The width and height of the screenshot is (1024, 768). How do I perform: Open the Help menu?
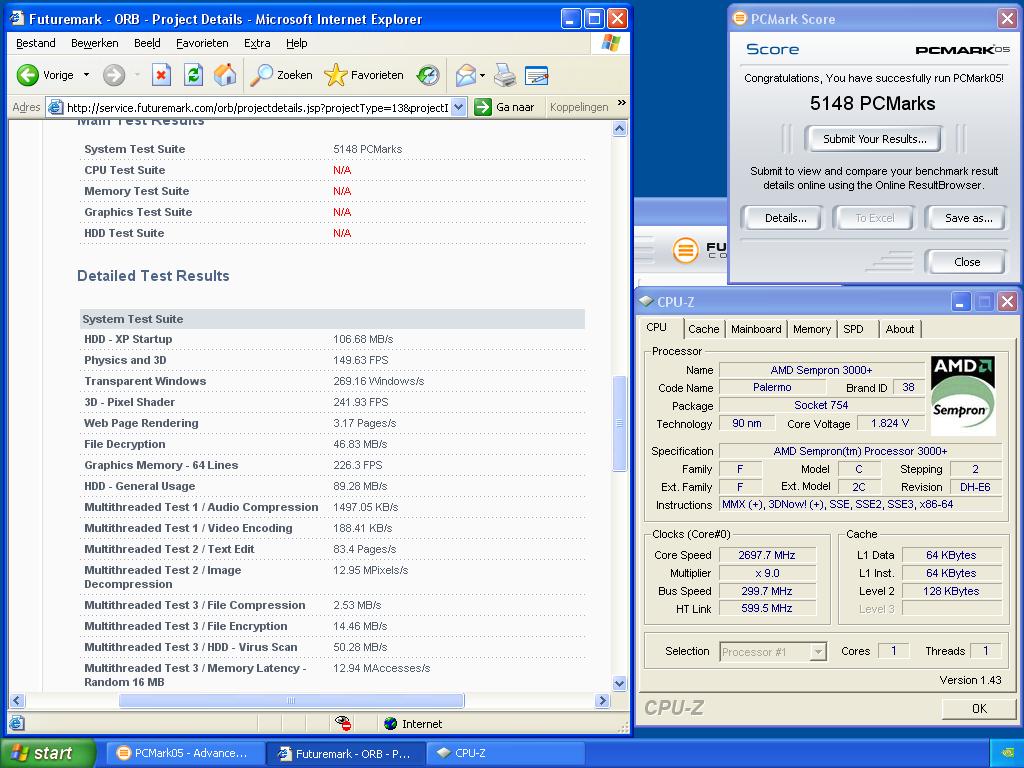click(296, 43)
